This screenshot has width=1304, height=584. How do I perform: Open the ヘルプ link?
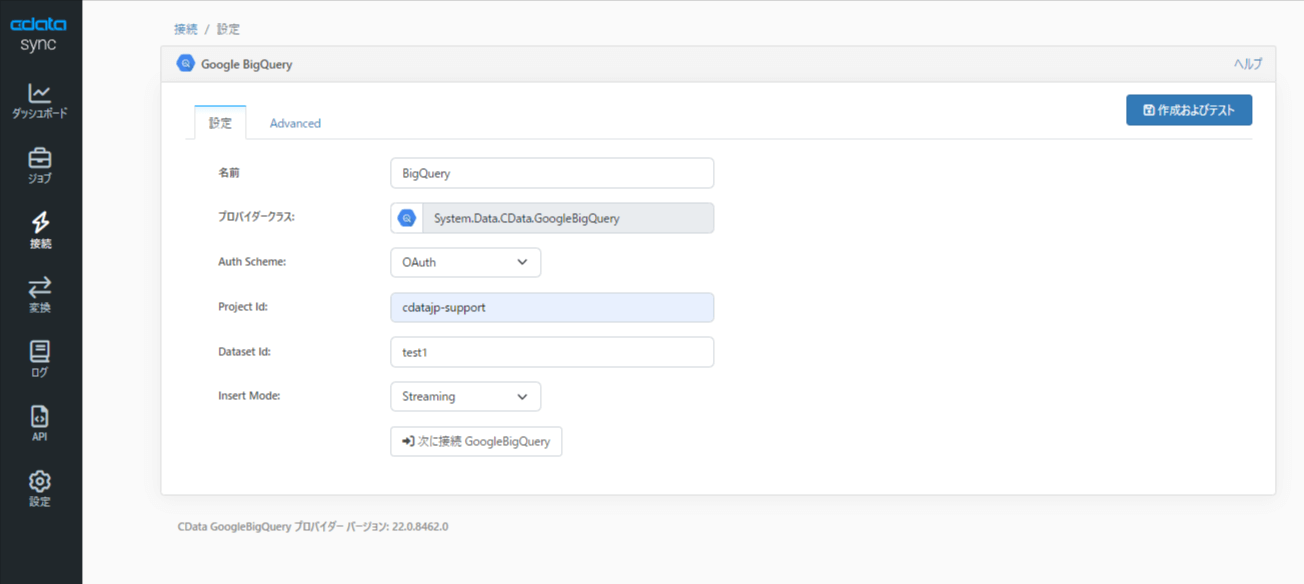[1247, 64]
